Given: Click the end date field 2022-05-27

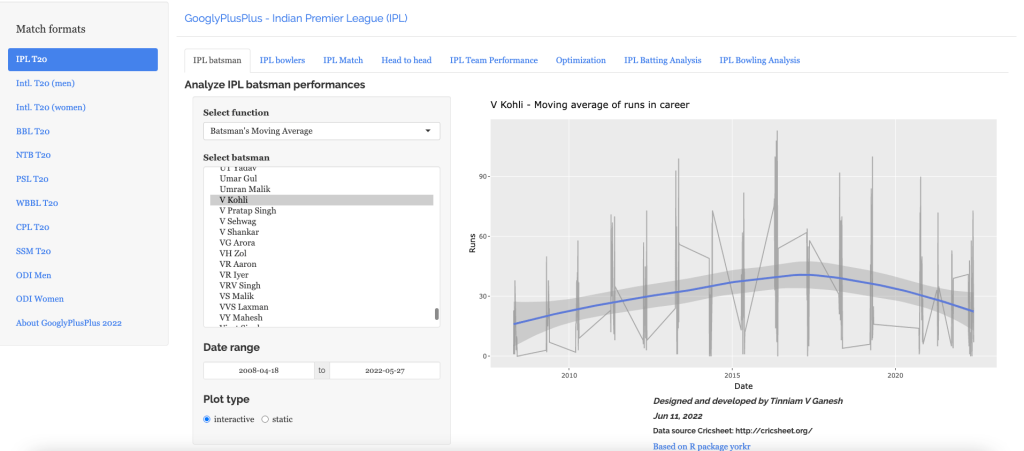Looking at the screenshot, I should [x=385, y=371].
